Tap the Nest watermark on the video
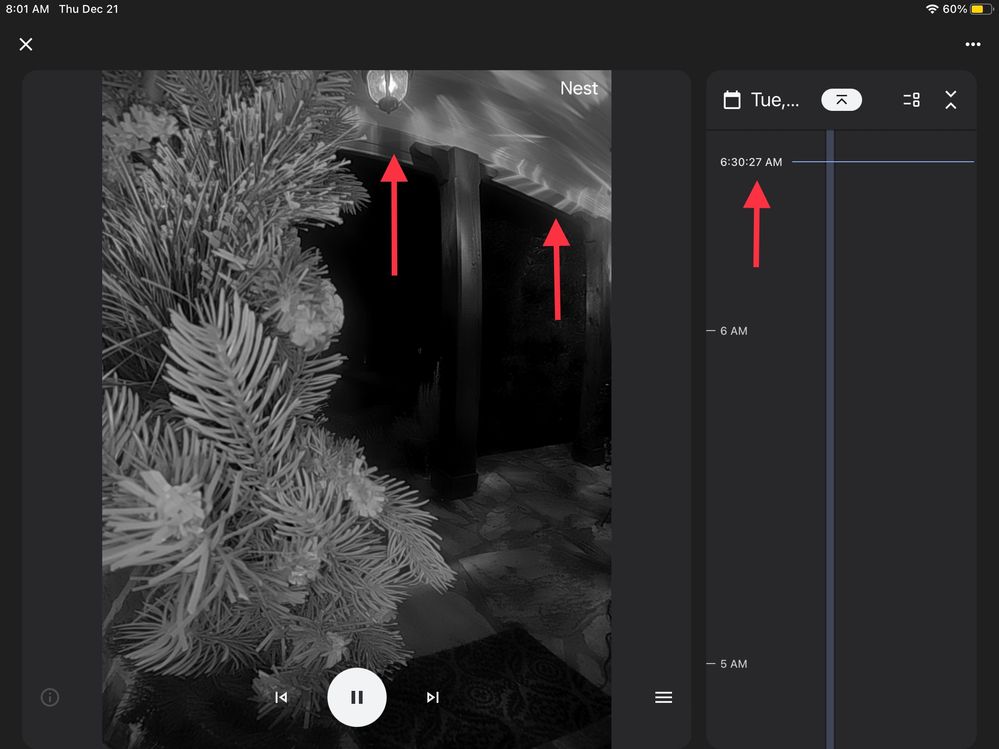 pos(578,88)
